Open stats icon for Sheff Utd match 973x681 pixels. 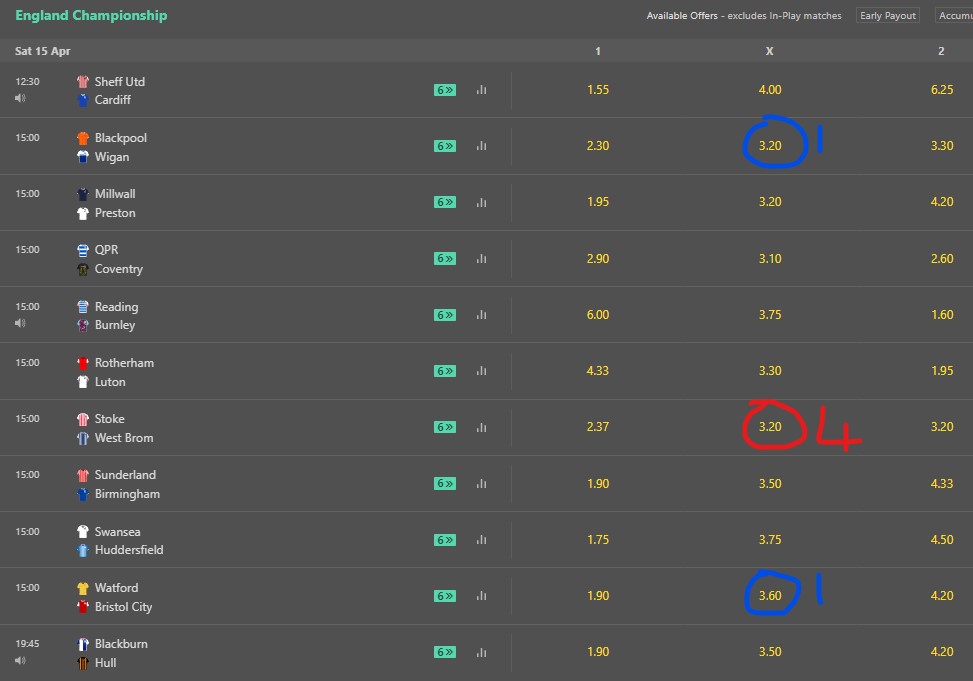point(481,90)
